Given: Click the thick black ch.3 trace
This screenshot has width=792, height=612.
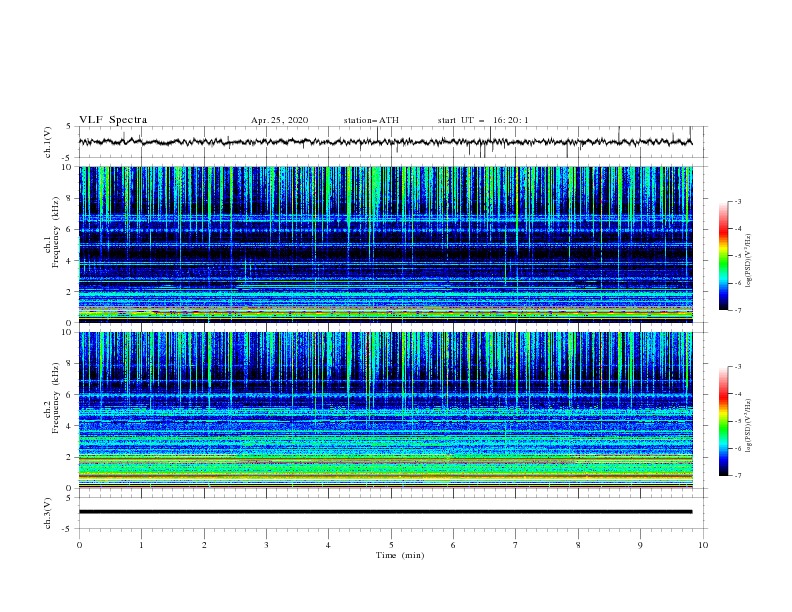Looking at the screenshot, I should pyautogui.click(x=385, y=512).
